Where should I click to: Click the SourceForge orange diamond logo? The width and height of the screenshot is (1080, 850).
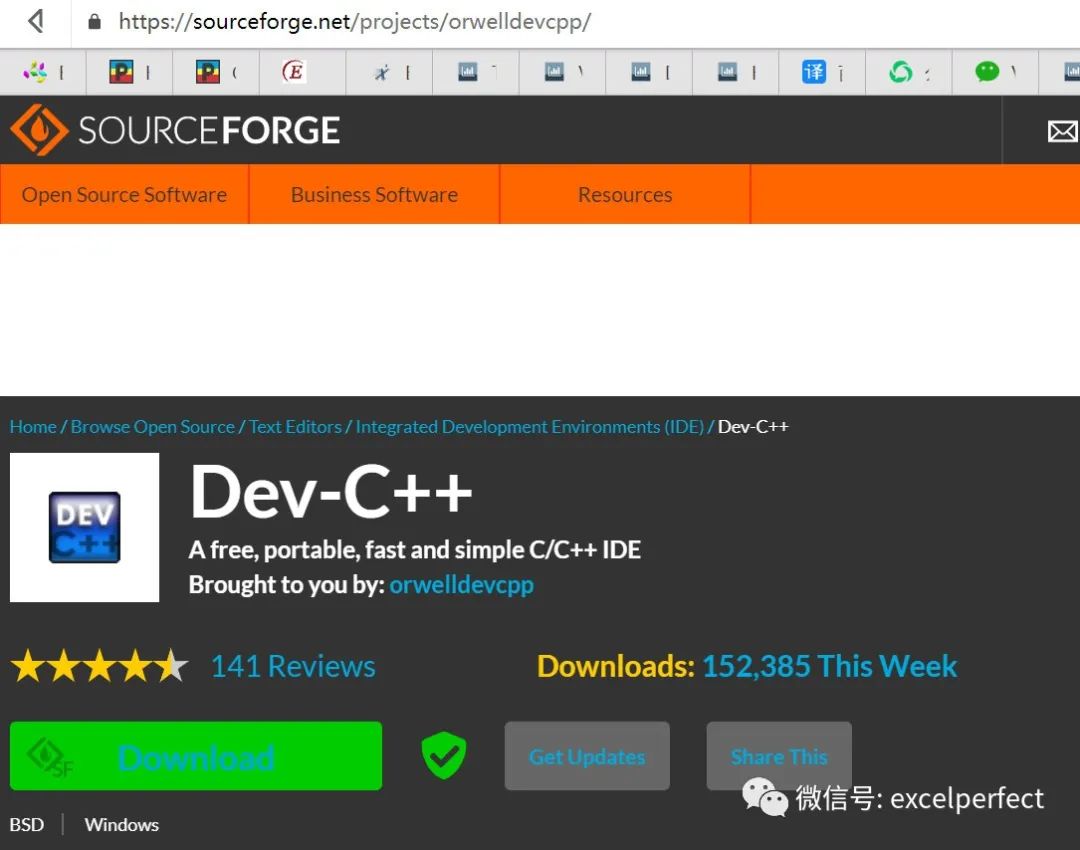(39, 130)
